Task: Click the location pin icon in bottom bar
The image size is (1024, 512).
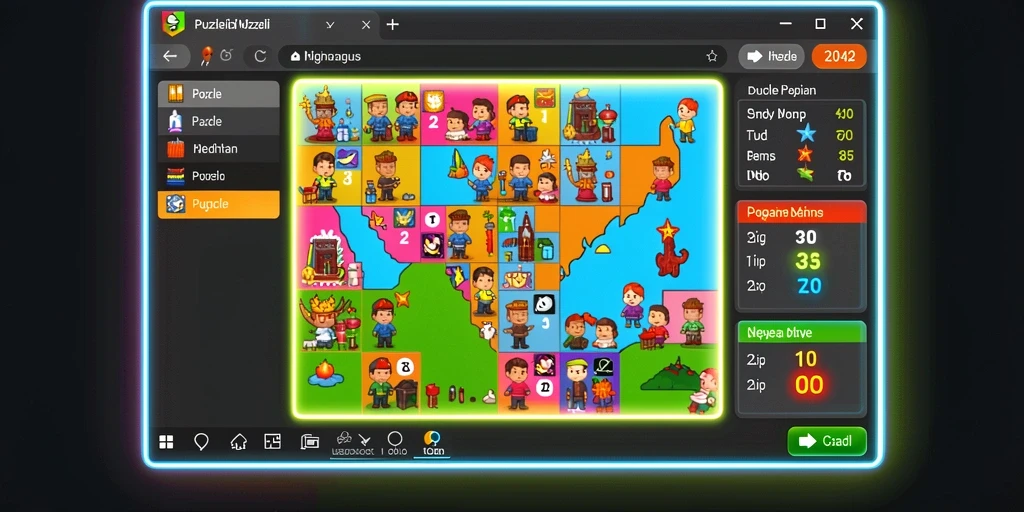Action: coord(201,442)
